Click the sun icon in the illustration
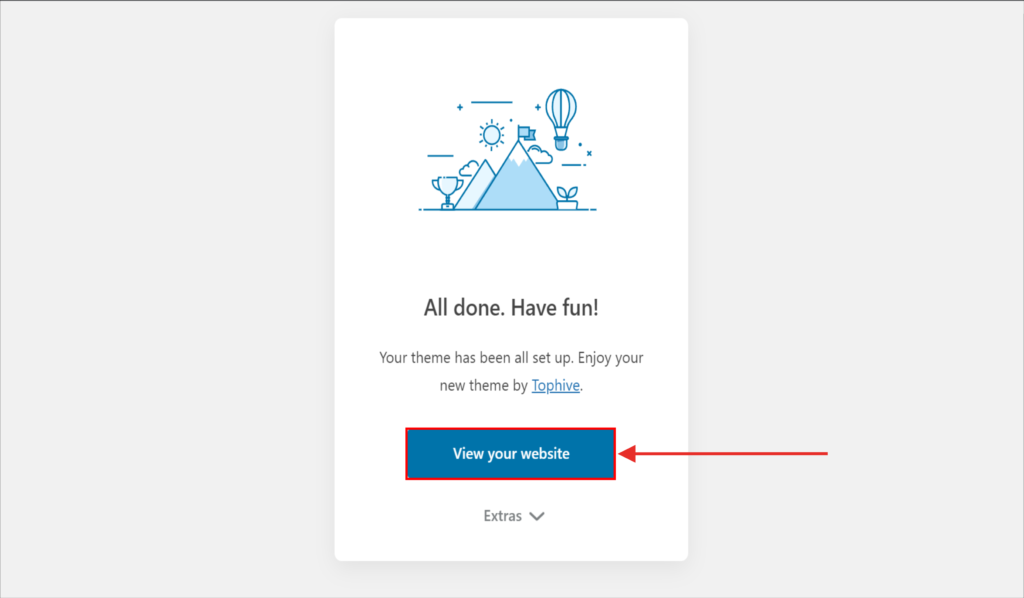Screen dimensions: 1024x598 490,133
